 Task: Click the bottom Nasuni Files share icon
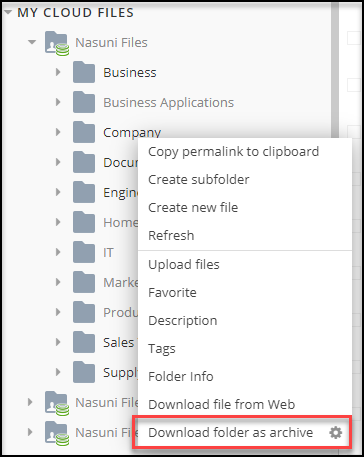click(x=57, y=433)
